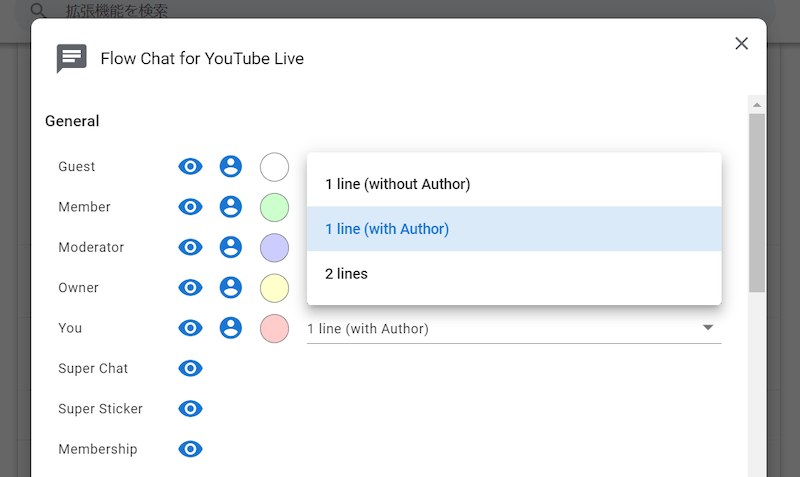The image size is (800, 477).
Task: Open the You row style dropdown
Action: point(513,328)
